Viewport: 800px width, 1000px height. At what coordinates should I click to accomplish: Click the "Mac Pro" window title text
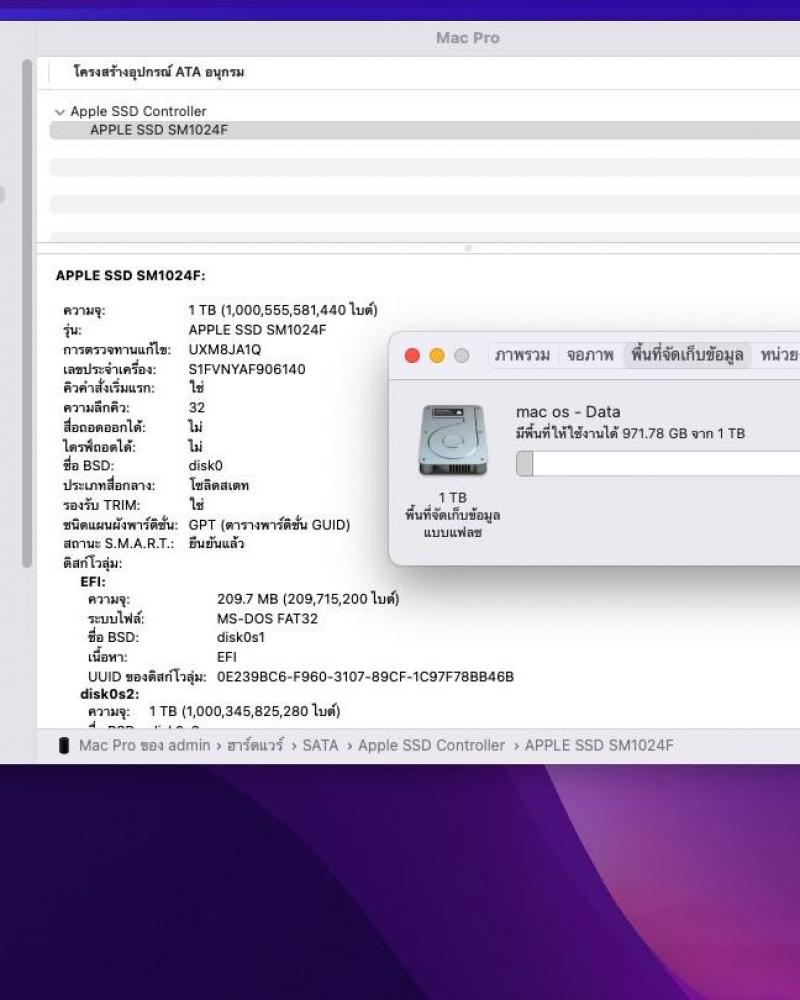click(468, 38)
